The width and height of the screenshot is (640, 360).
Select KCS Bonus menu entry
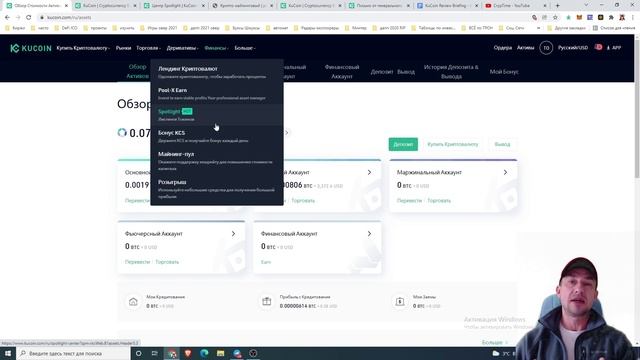tap(217, 136)
